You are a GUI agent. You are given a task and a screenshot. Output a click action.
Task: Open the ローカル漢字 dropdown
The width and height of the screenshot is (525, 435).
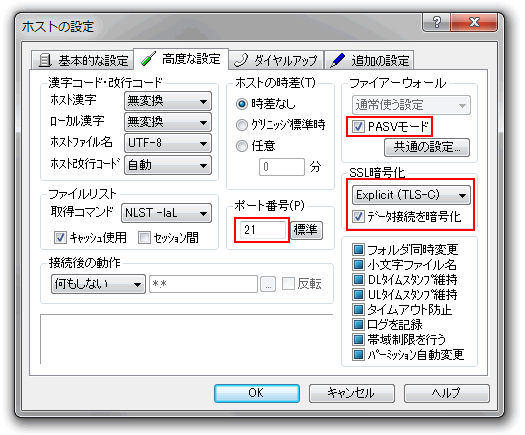pyautogui.click(x=168, y=122)
